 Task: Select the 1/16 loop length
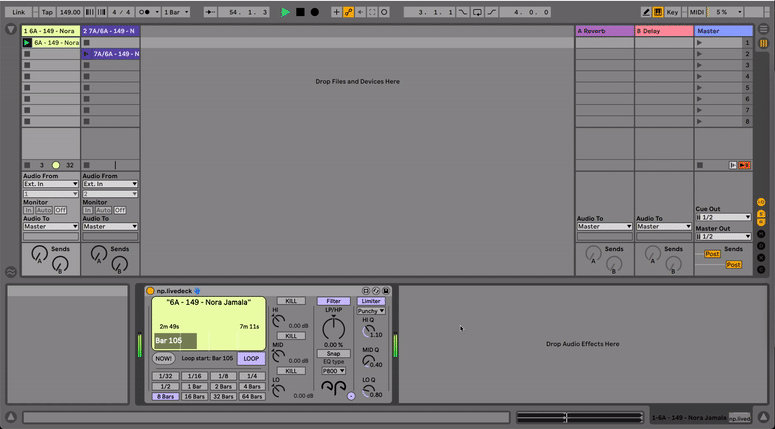click(194, 376)
